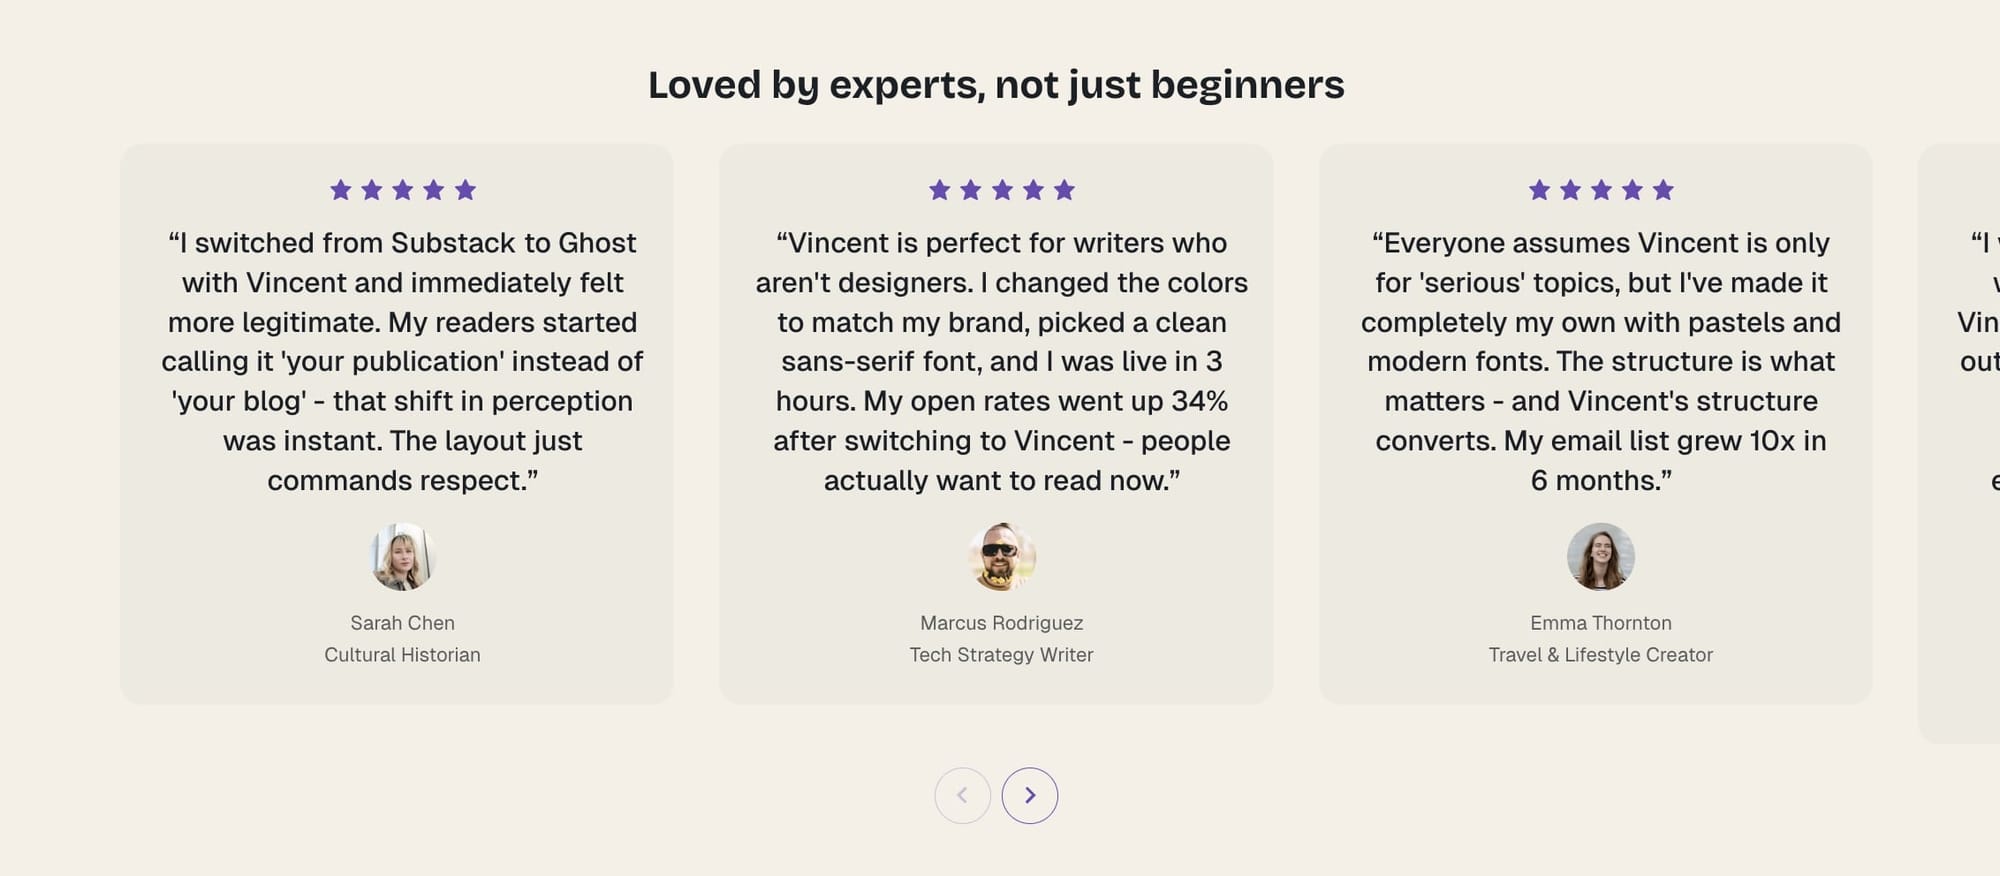Click the Travel & Lifestyle Creator title
Screen dimensions: 2000x876
tap(1600, 654)
